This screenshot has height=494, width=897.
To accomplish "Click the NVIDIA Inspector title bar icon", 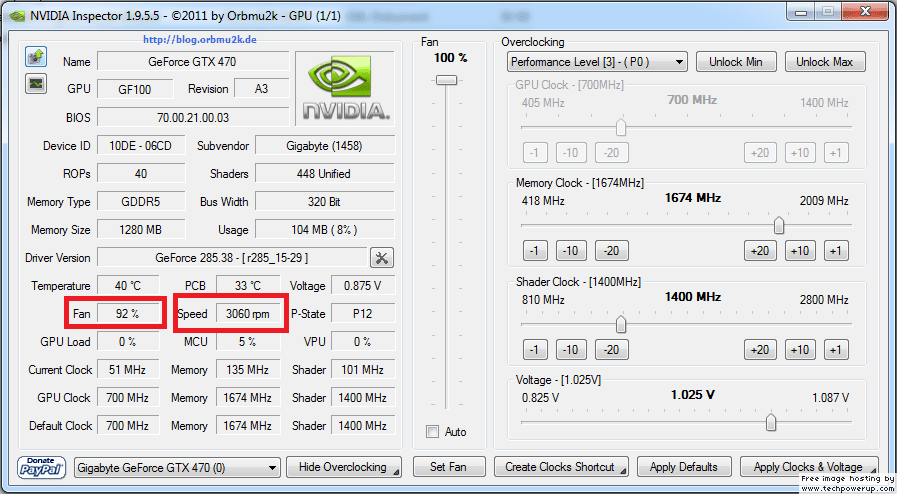I will pos(17,16).
